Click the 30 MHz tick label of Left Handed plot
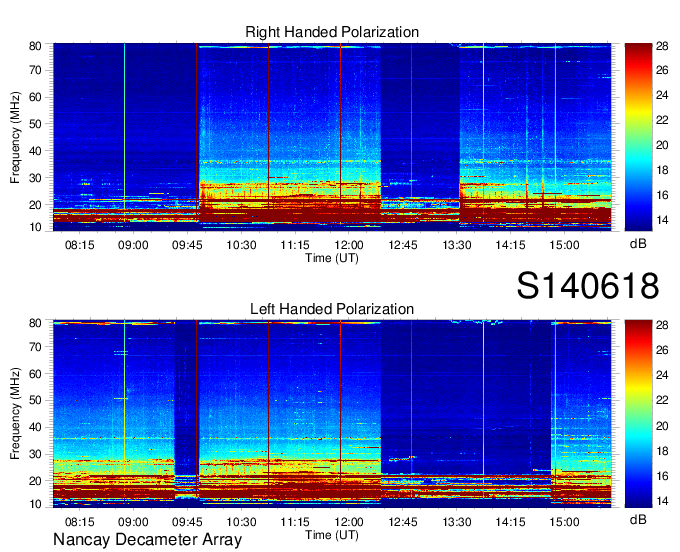The image size is (680, 552). 35,454
